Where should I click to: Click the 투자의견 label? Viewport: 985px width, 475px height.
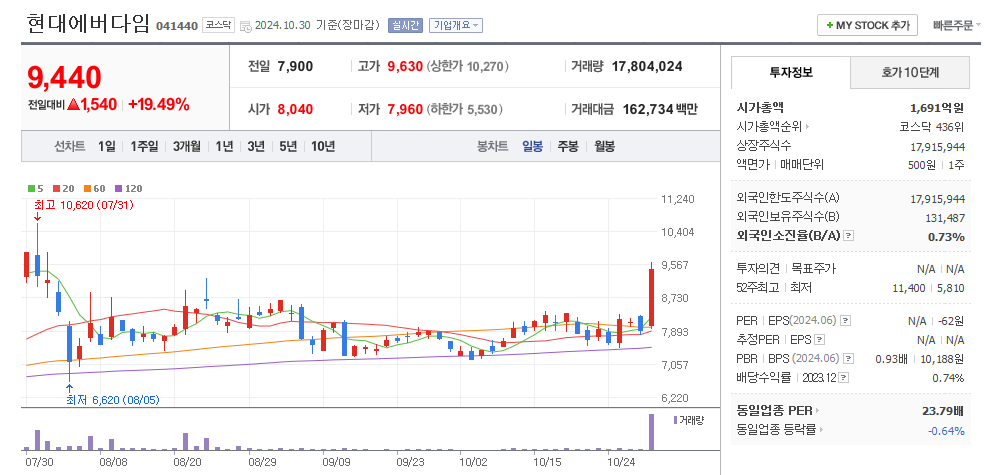click(758, 268)
